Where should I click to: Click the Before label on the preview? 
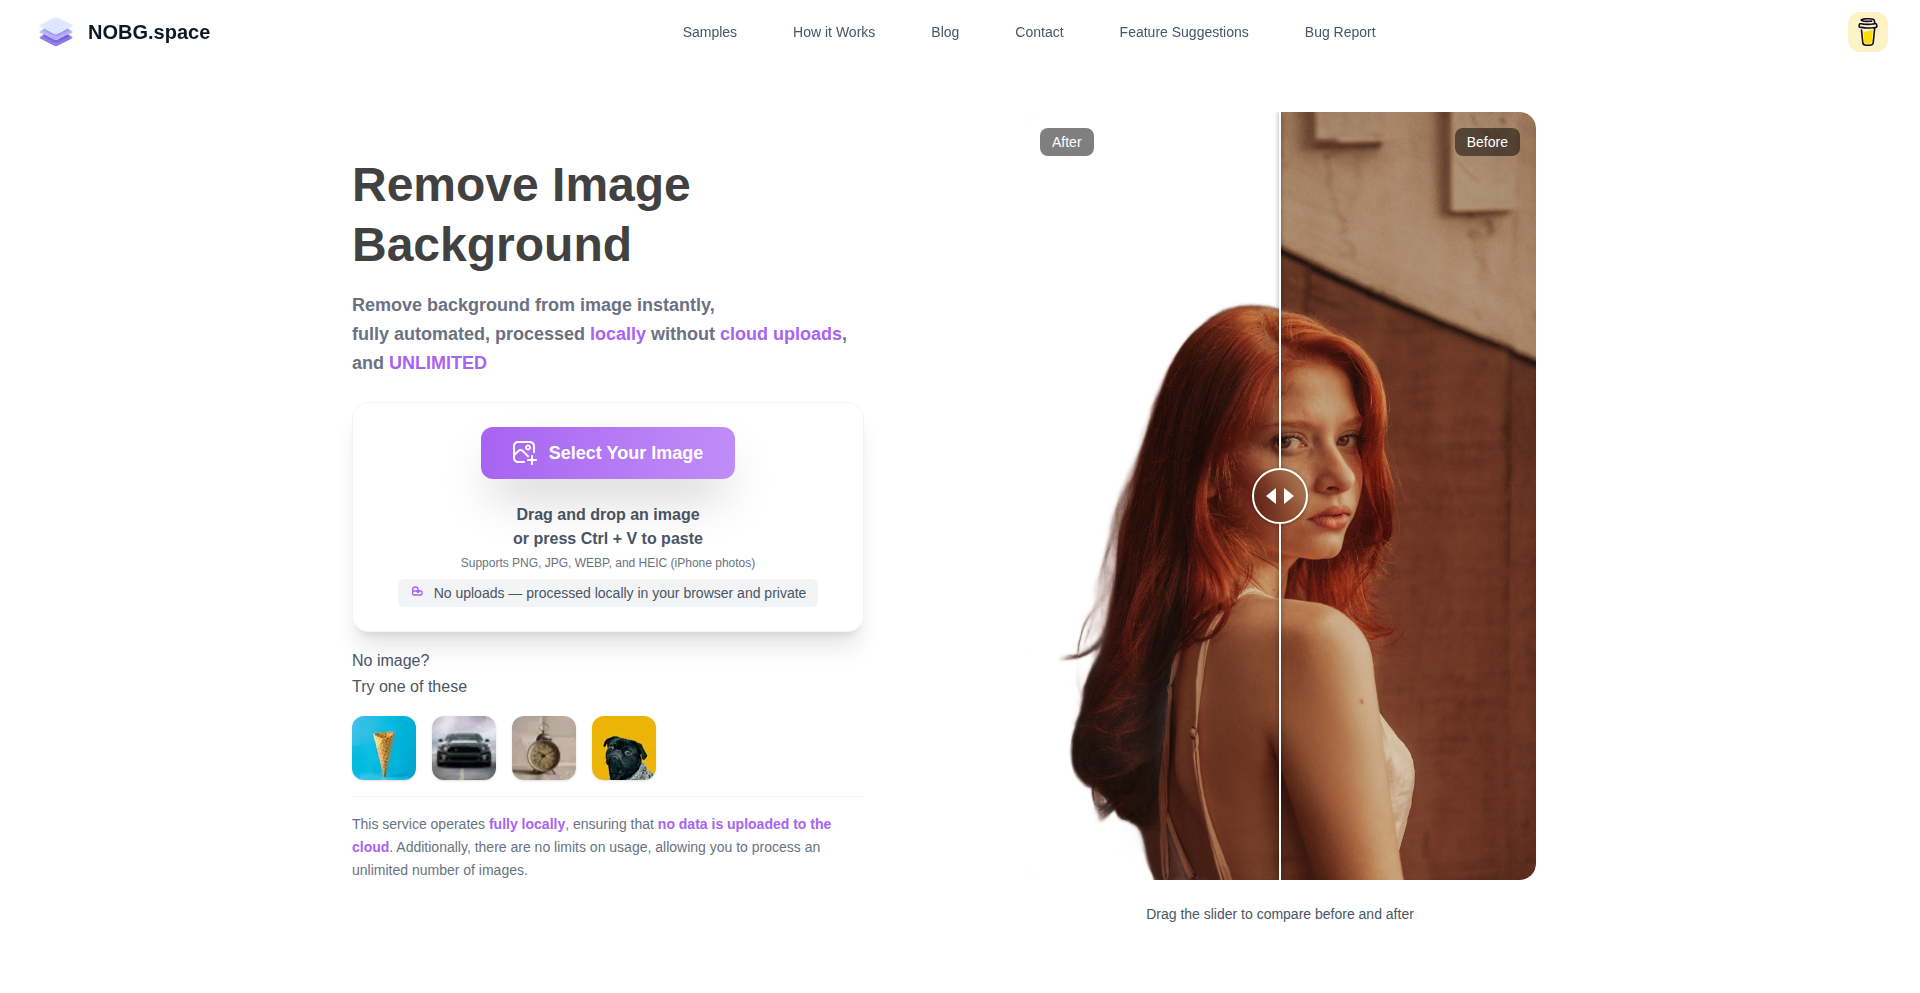click(1487, 142)
